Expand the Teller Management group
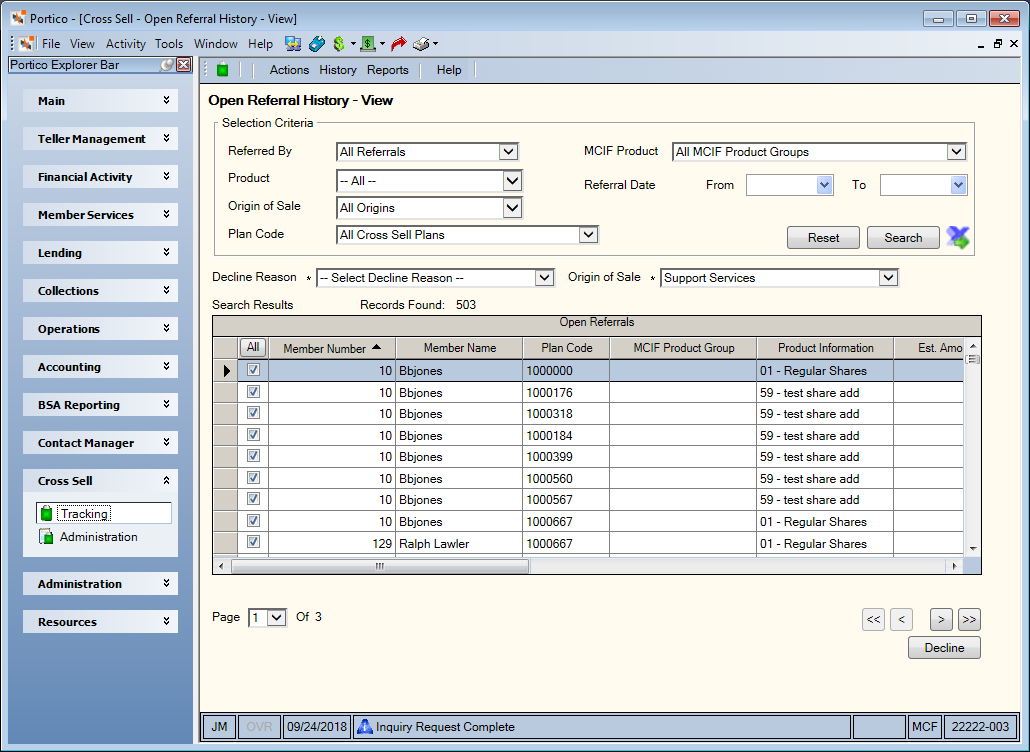The image size is (1030, 752). (x=166, y=138)
